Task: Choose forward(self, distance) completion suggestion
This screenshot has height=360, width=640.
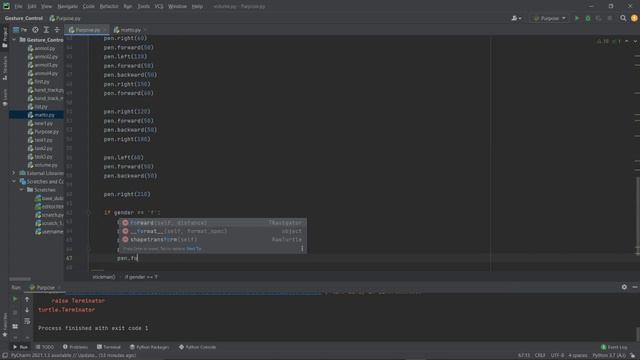Action: (x=212, y=223)
